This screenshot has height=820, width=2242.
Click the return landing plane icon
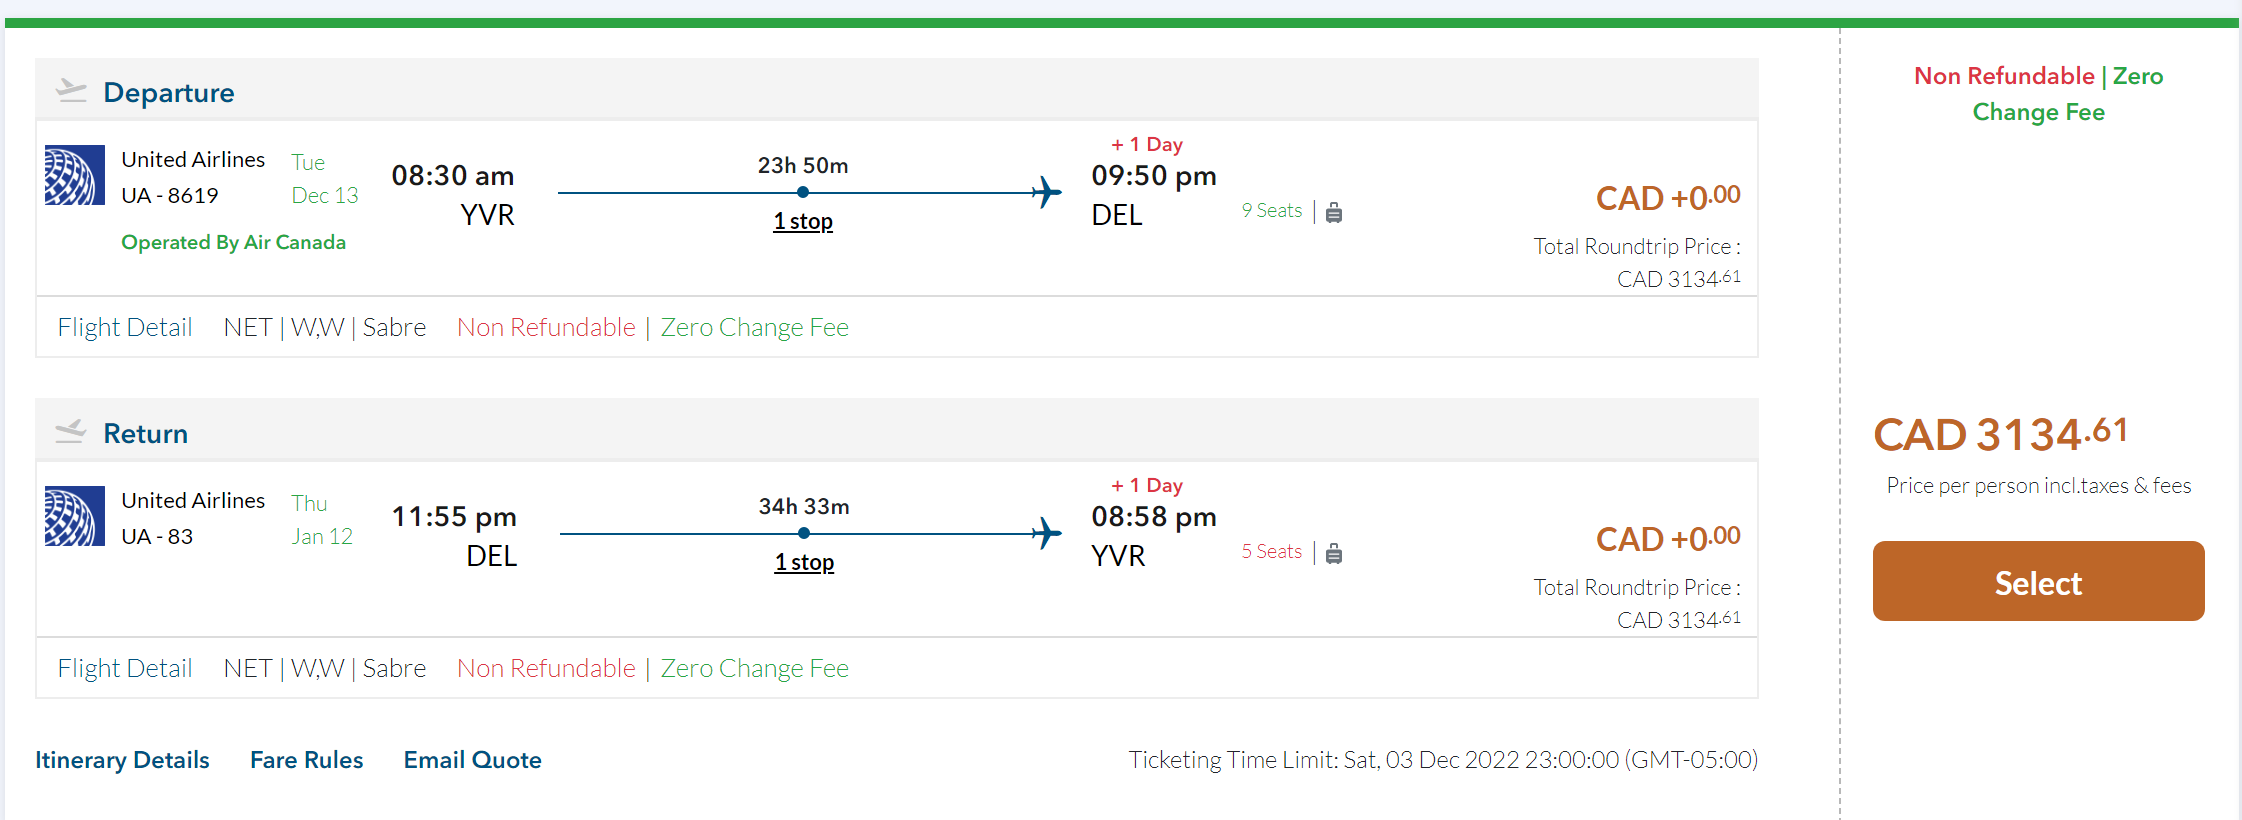71,432
